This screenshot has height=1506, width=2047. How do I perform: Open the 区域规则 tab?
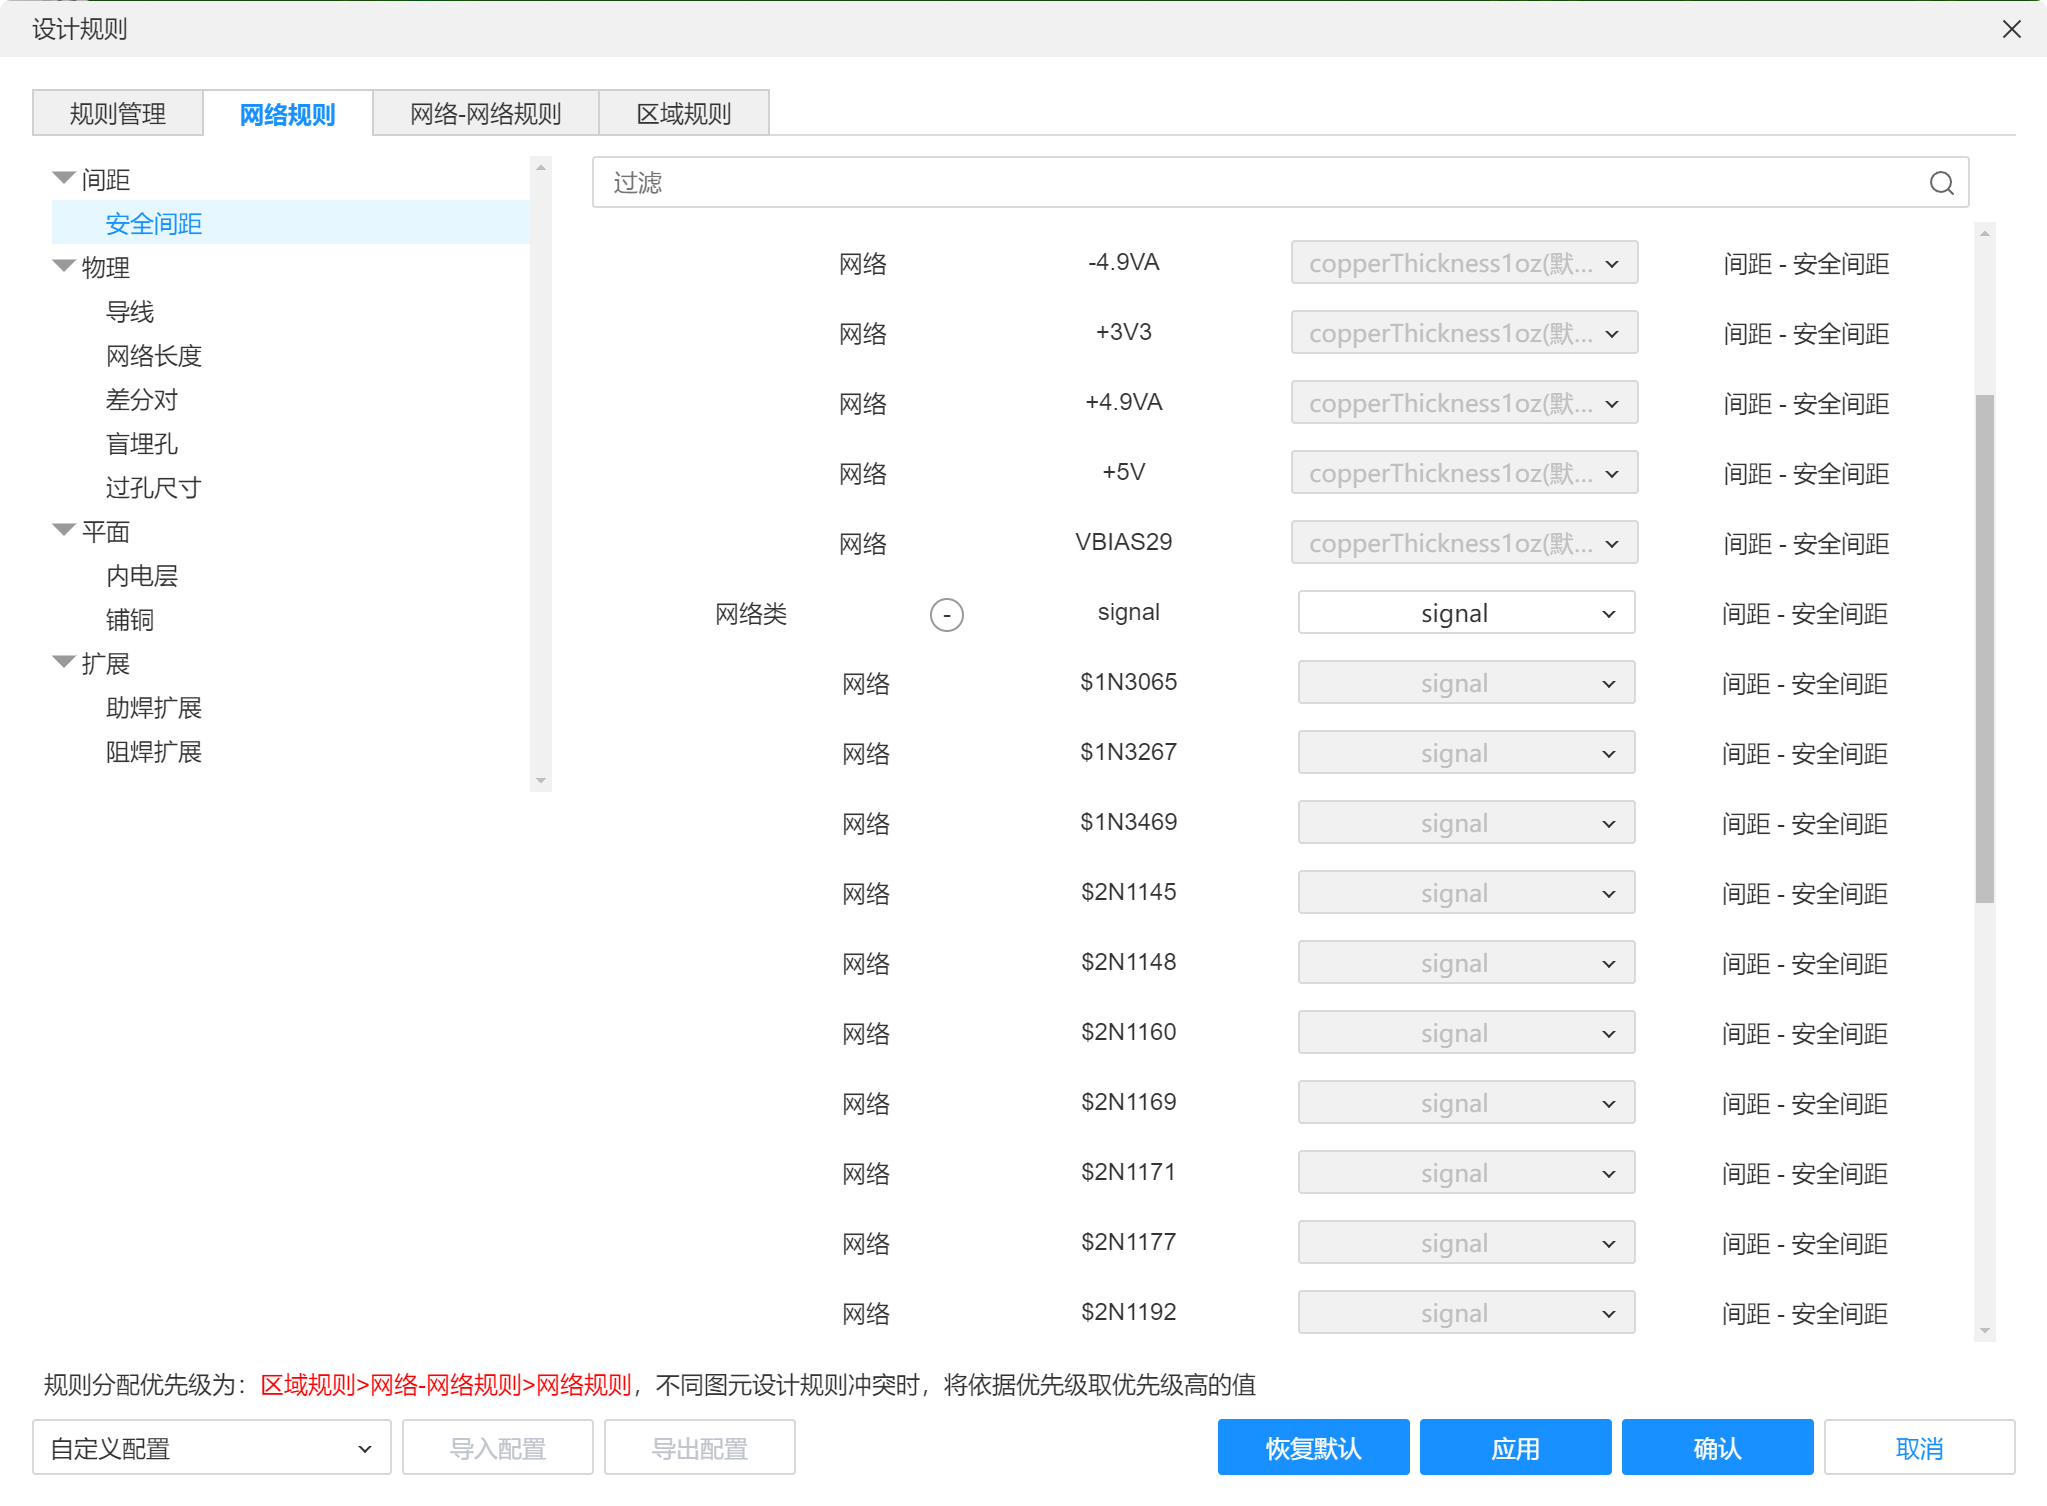[683, 114]
